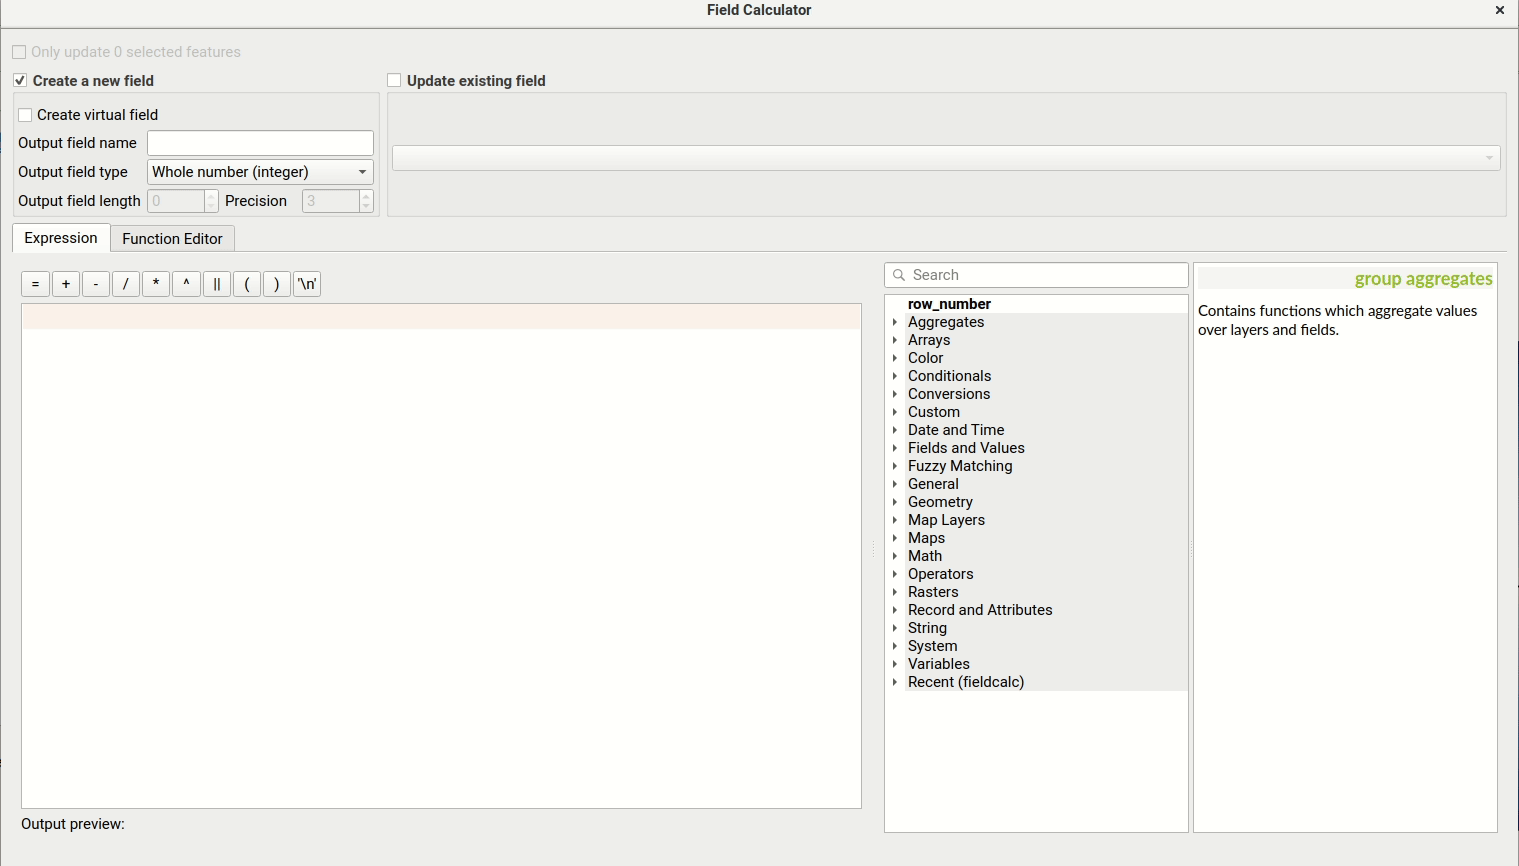Open the Output field type dropdown

coord(260,172)
